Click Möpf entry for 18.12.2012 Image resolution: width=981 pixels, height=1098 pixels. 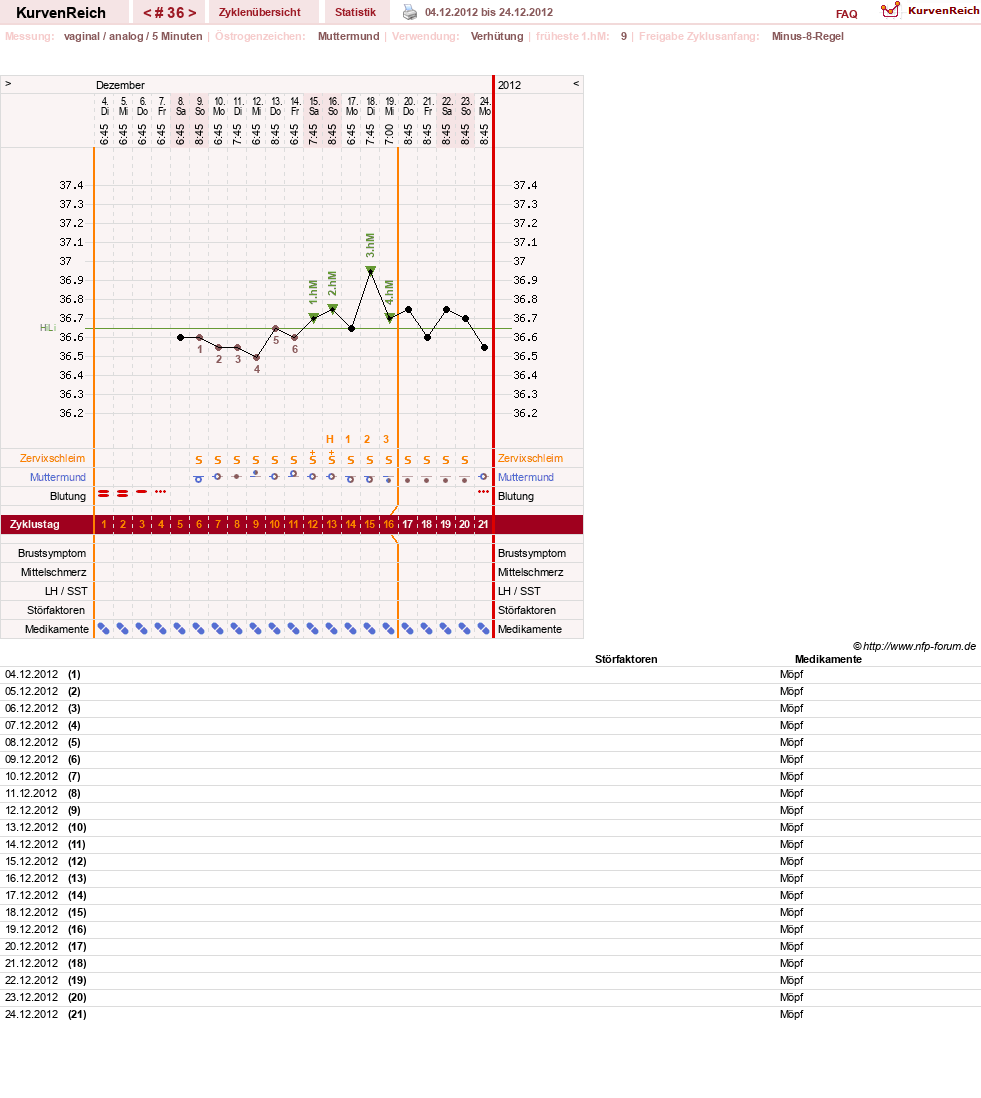click(791, 912)
